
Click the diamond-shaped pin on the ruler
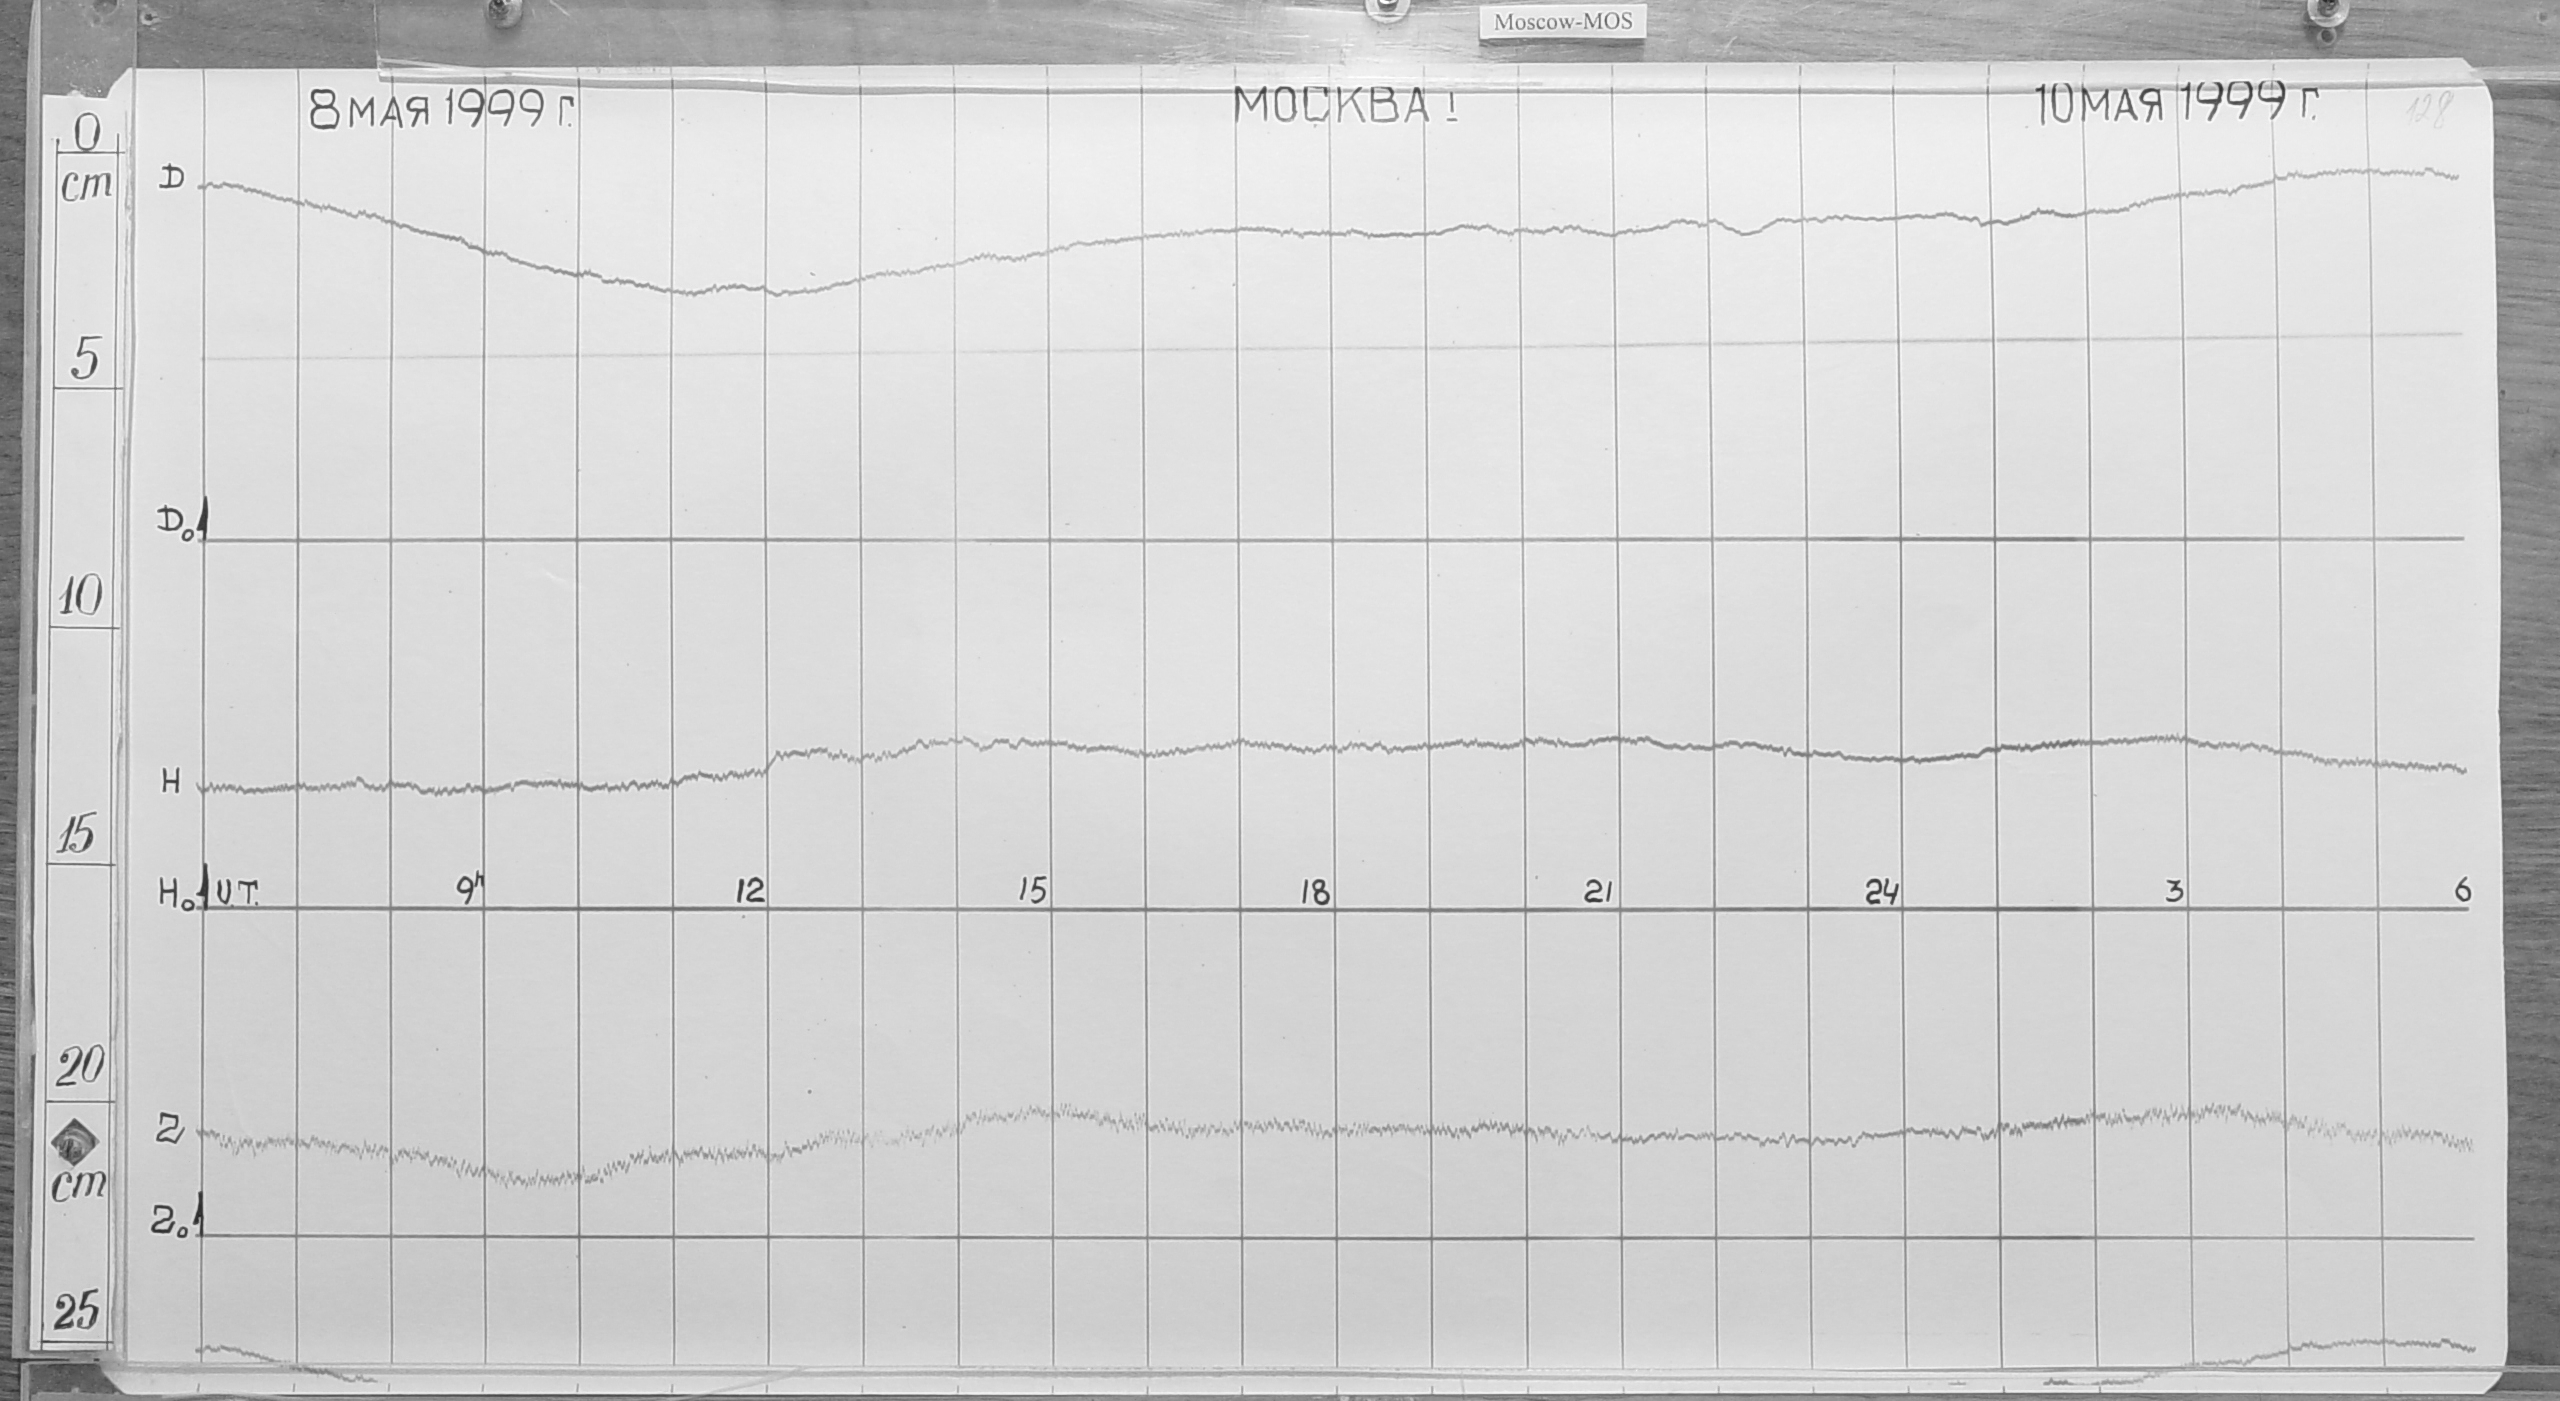[x=76, y=1142]
